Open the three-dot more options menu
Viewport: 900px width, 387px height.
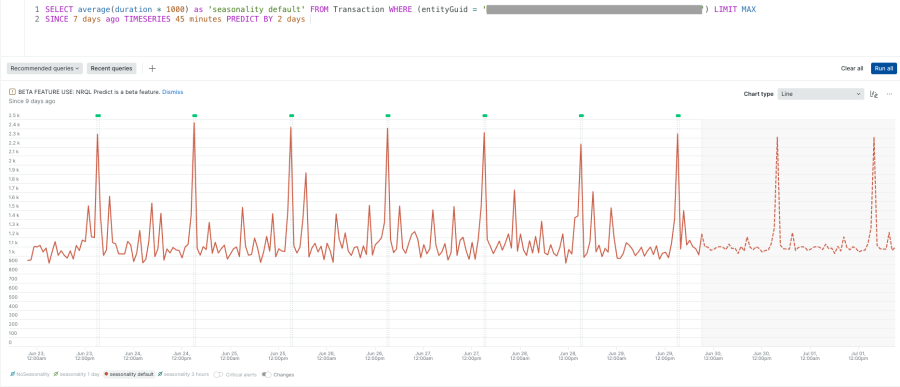890,94
